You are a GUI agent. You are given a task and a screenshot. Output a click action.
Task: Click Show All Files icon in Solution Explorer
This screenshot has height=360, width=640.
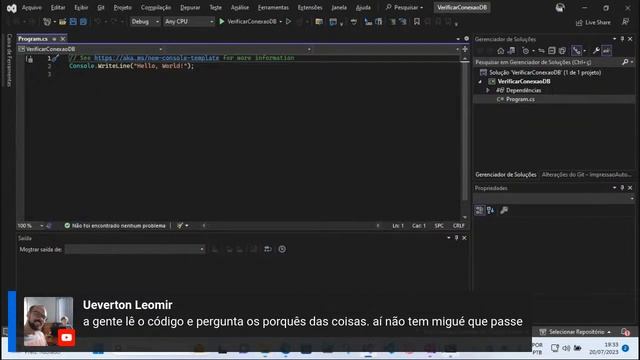[x=562, y=51]
